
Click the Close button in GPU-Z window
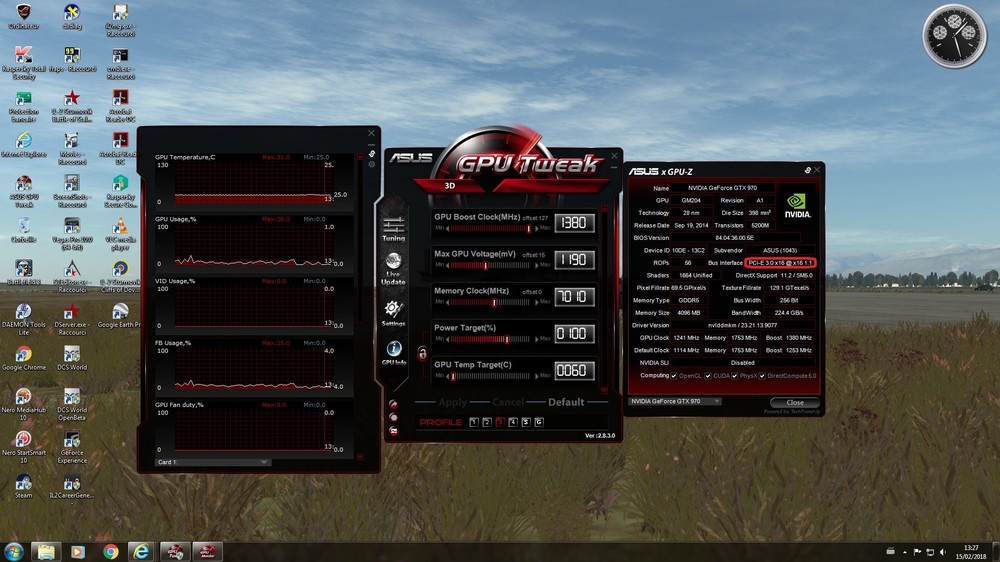coord(795,403)
